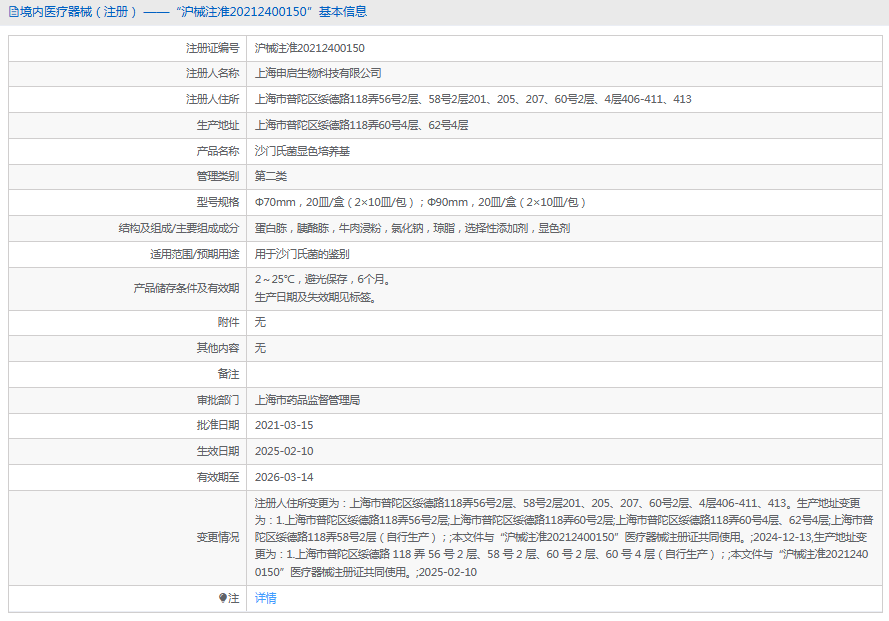
Task: Click the page title 境内医疗器械（注册）基本信息
Action: pyautogui.click(x=193, y=12)
